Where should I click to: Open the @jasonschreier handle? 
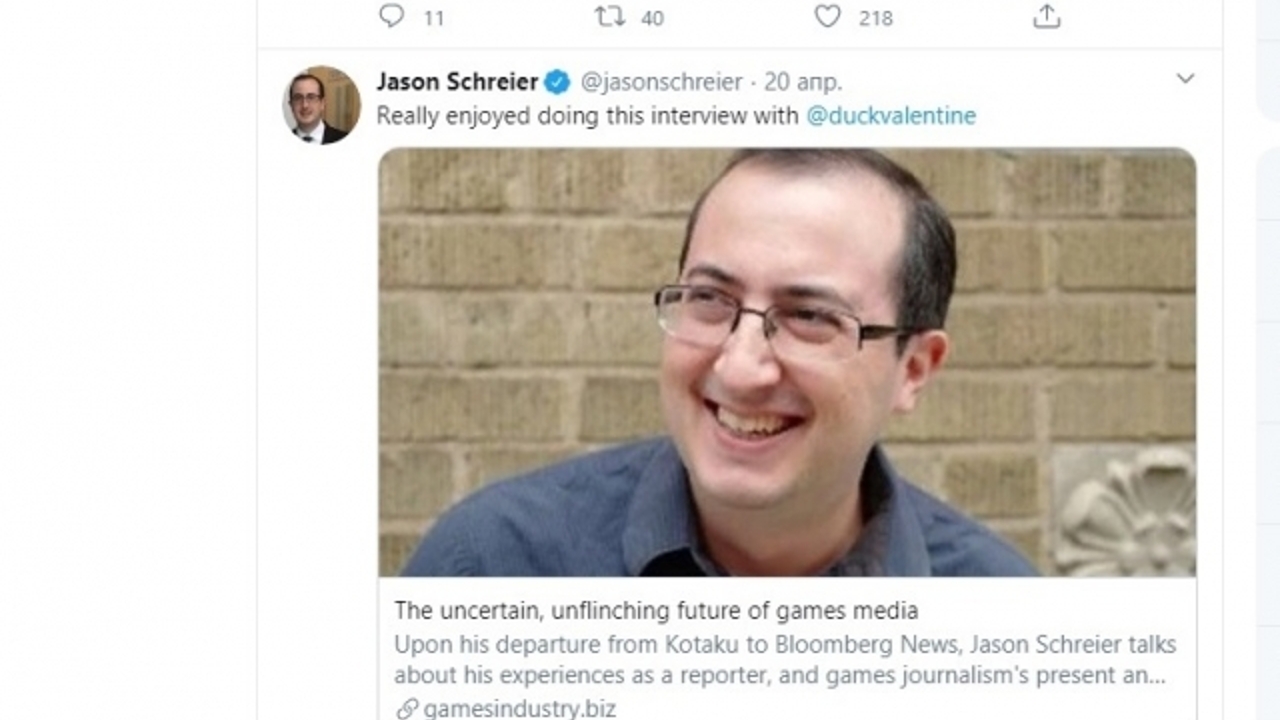click(x=661, y=82)
